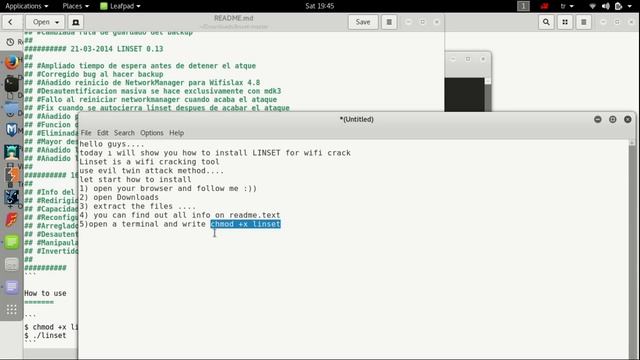Image resolution: width=640 pixels, height=360 pixels.
Task: Click '$ ./linset' line in README
Action: (x=45, y=335)
